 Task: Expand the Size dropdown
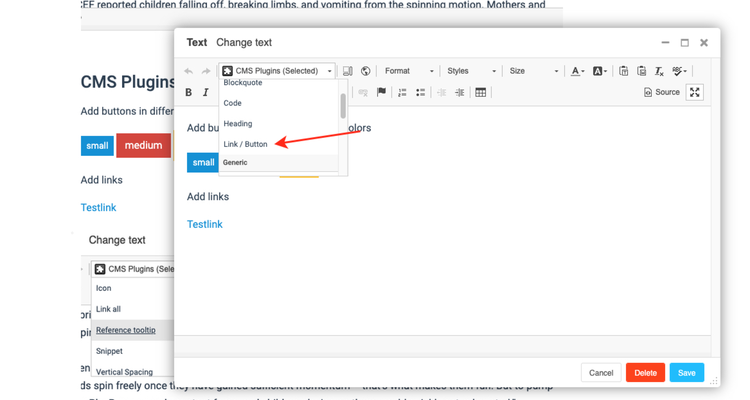(533, 71)
